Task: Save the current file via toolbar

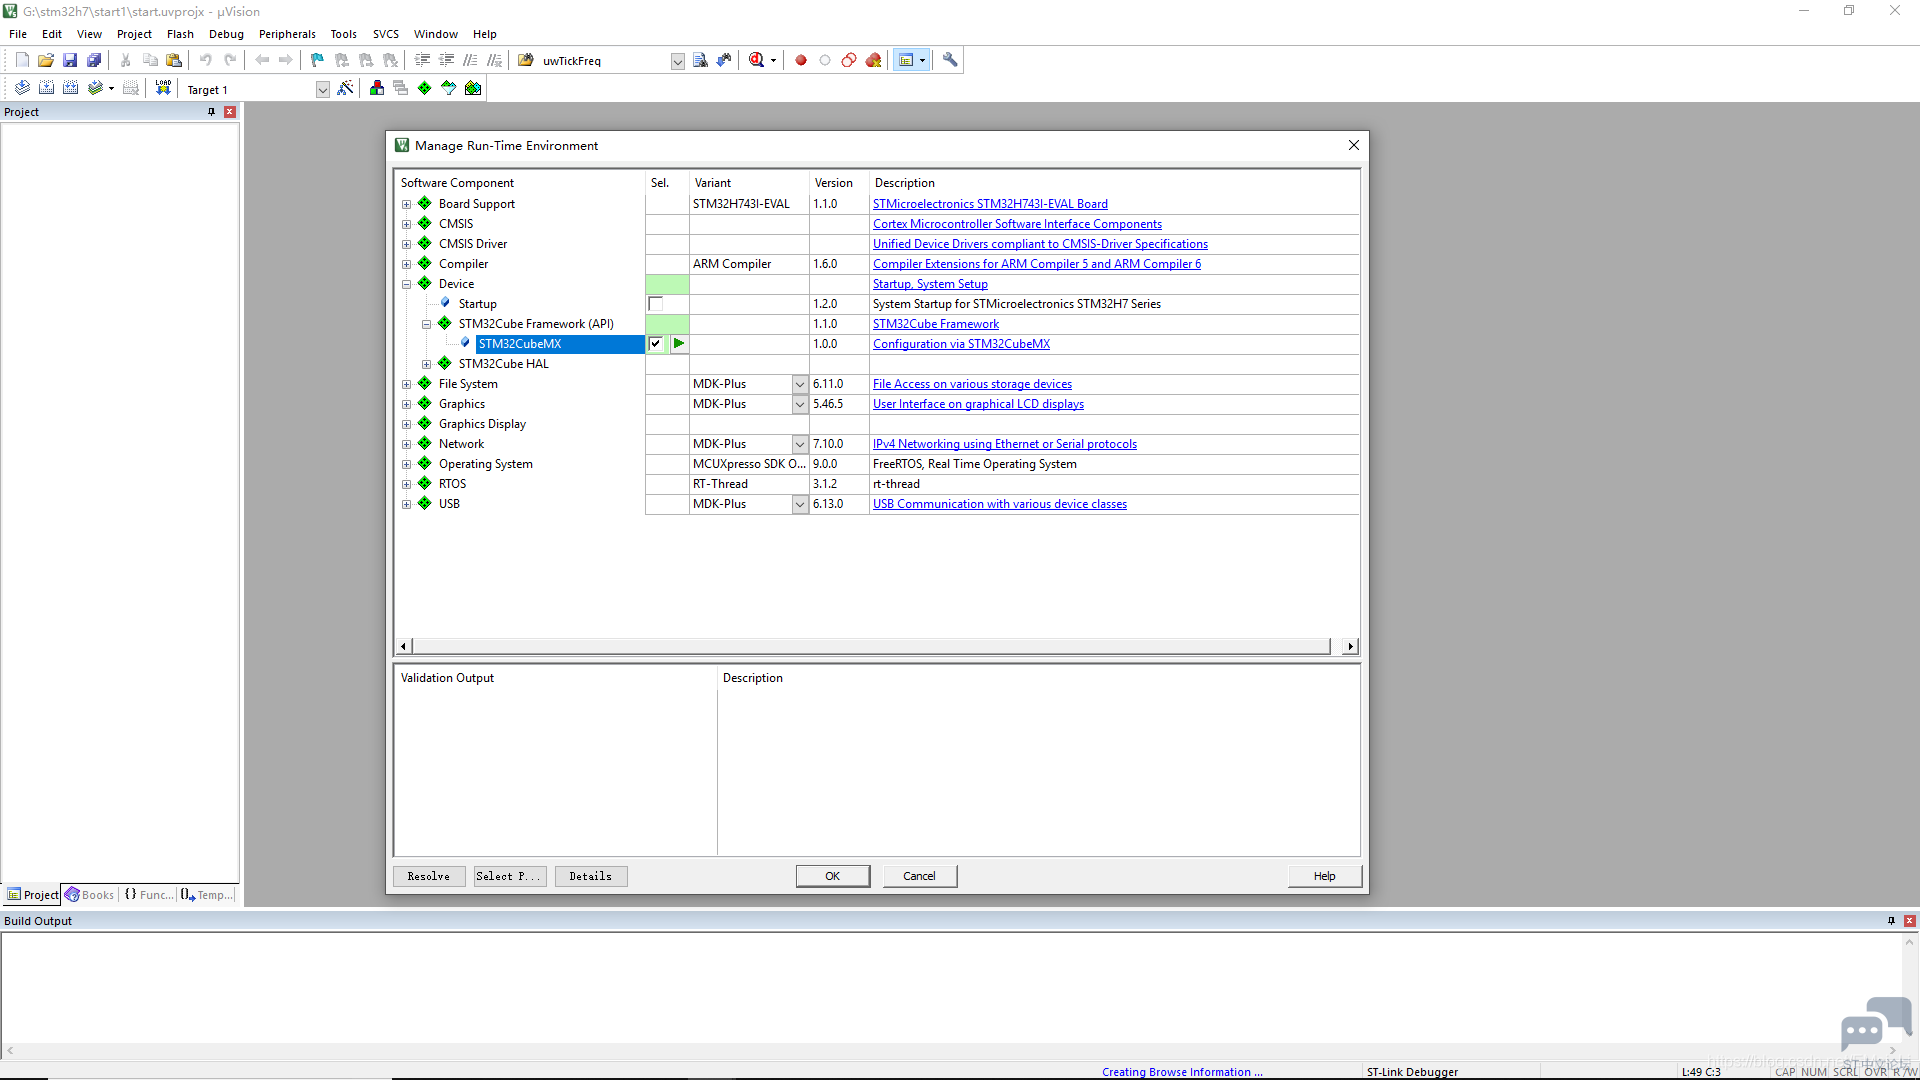Action: pyautogui.click(x=70, y=60)
